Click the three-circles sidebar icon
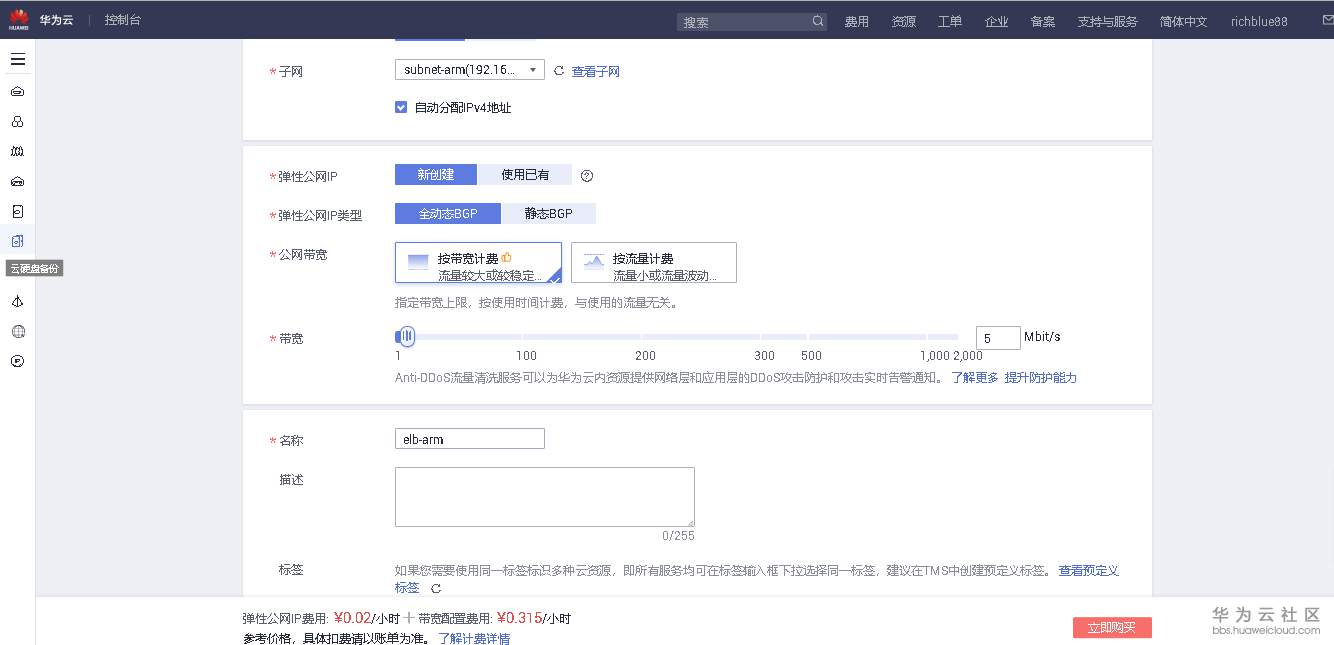This screenshot has width=1334, height=645. point(17,121)
